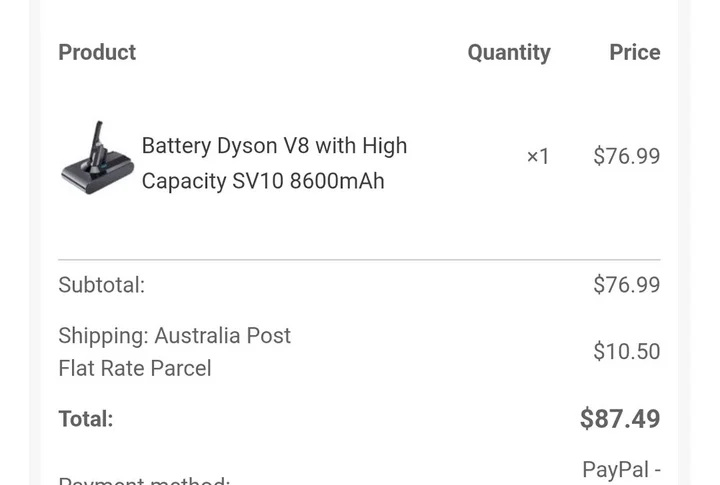
Task: Click the Shipping: Australia Post text
Action: (x=174, y=336)
